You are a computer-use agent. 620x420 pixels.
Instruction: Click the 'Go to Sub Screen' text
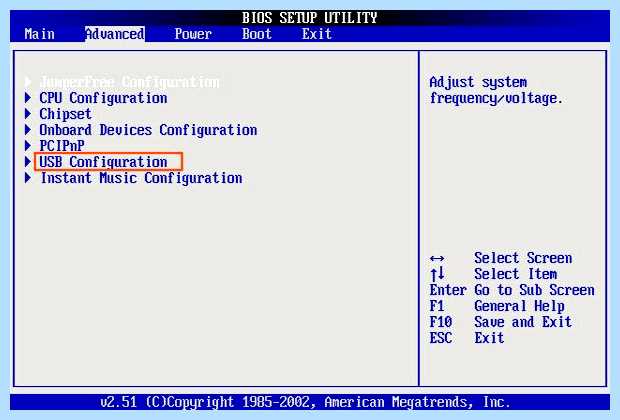pyautogui.click(x=534, y=290)
